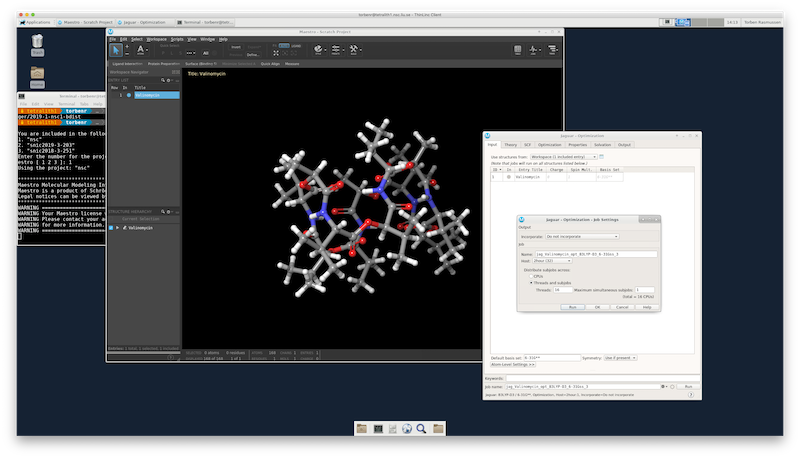Open terminal icon in bottom dock
The image size is (800, 458).
tap(378, 429)
